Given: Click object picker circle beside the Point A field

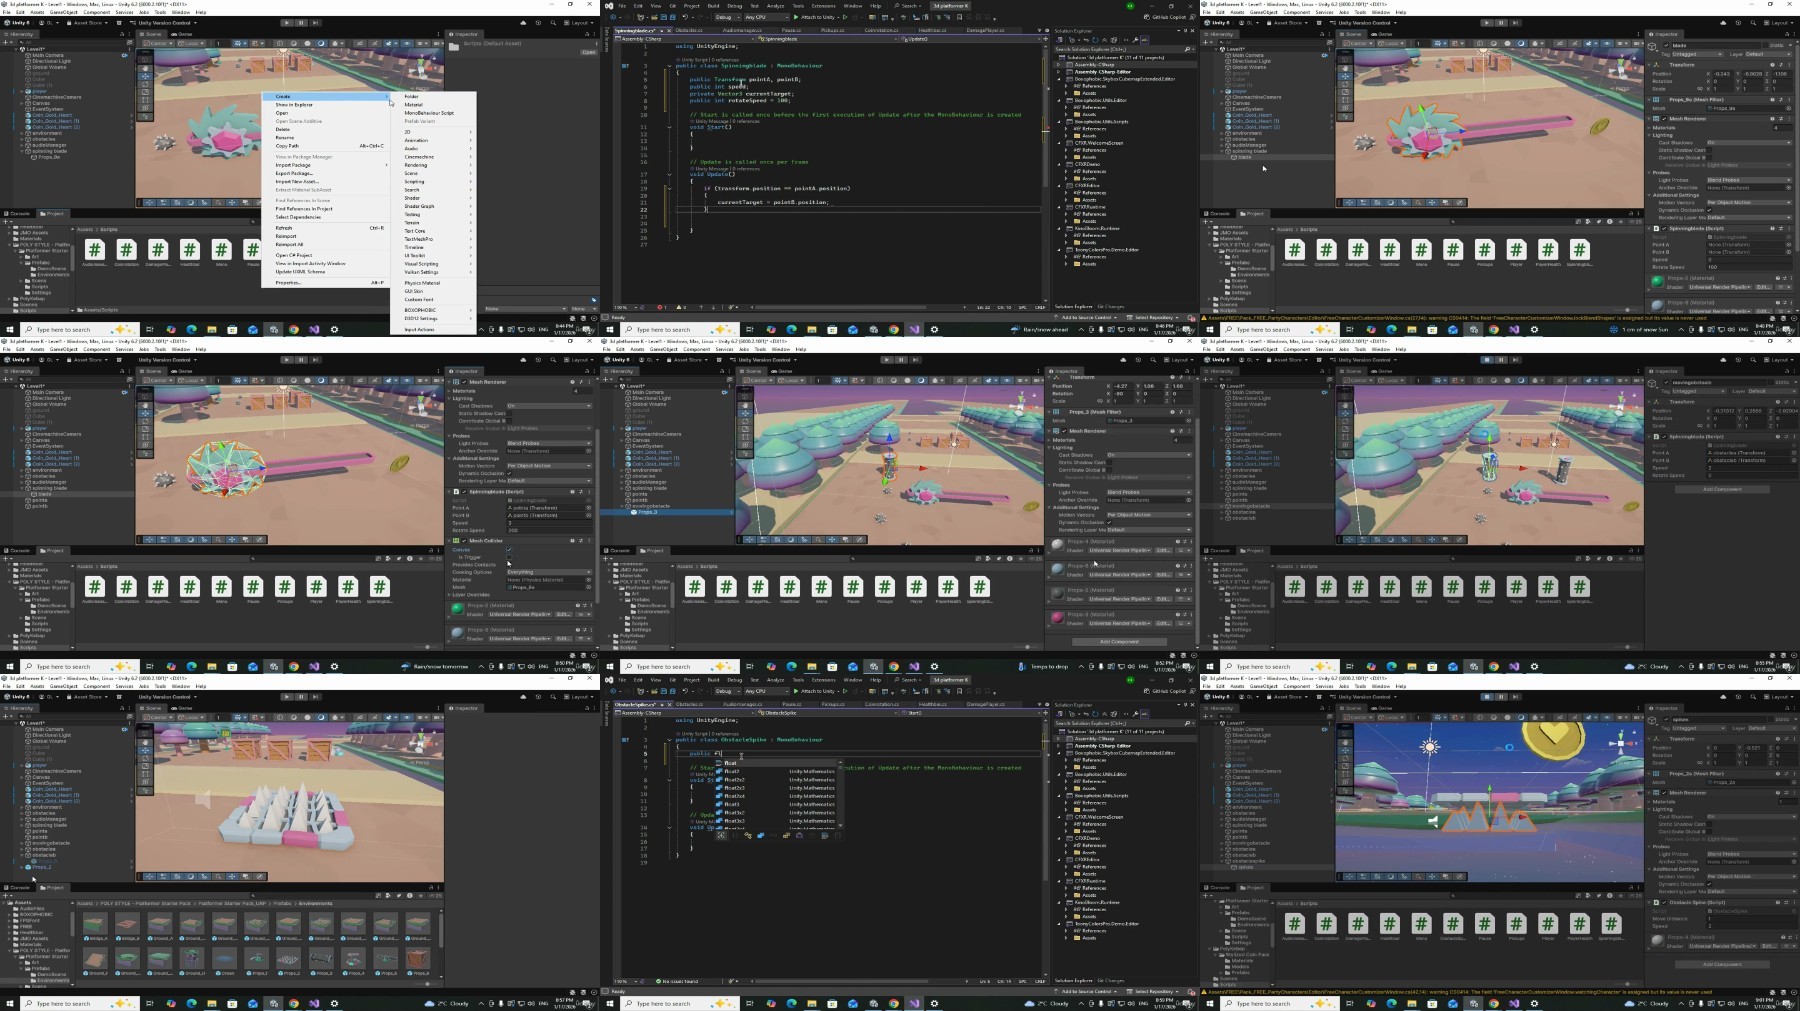Looking at the screenshot, I should pos(588,508).
